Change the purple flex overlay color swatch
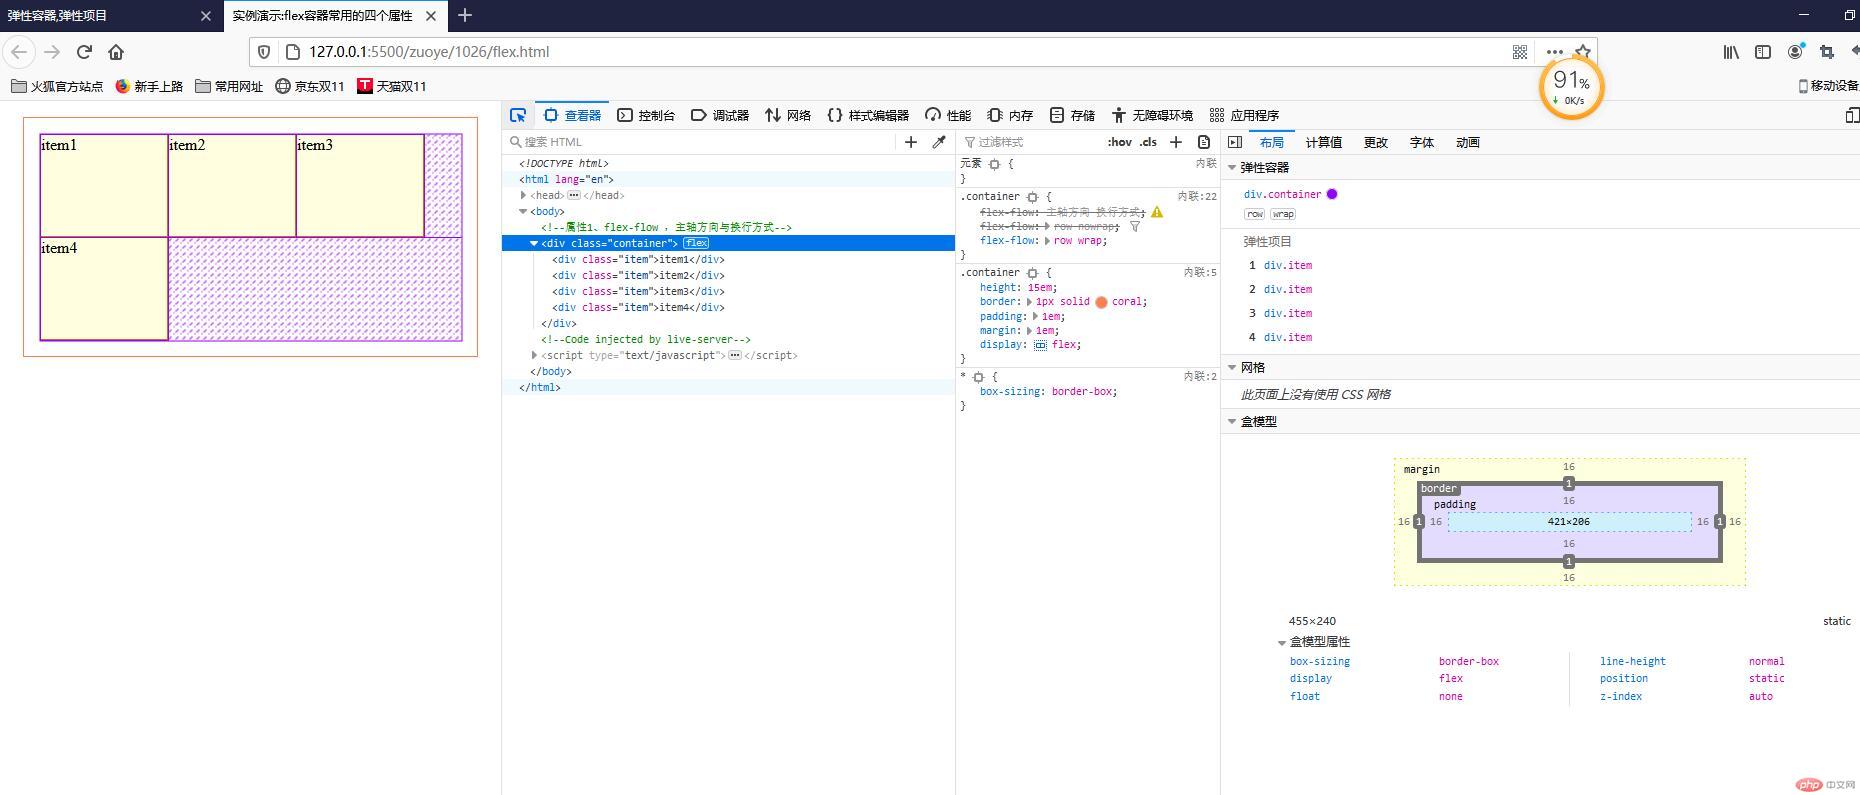 click(x=1332, y=194)
